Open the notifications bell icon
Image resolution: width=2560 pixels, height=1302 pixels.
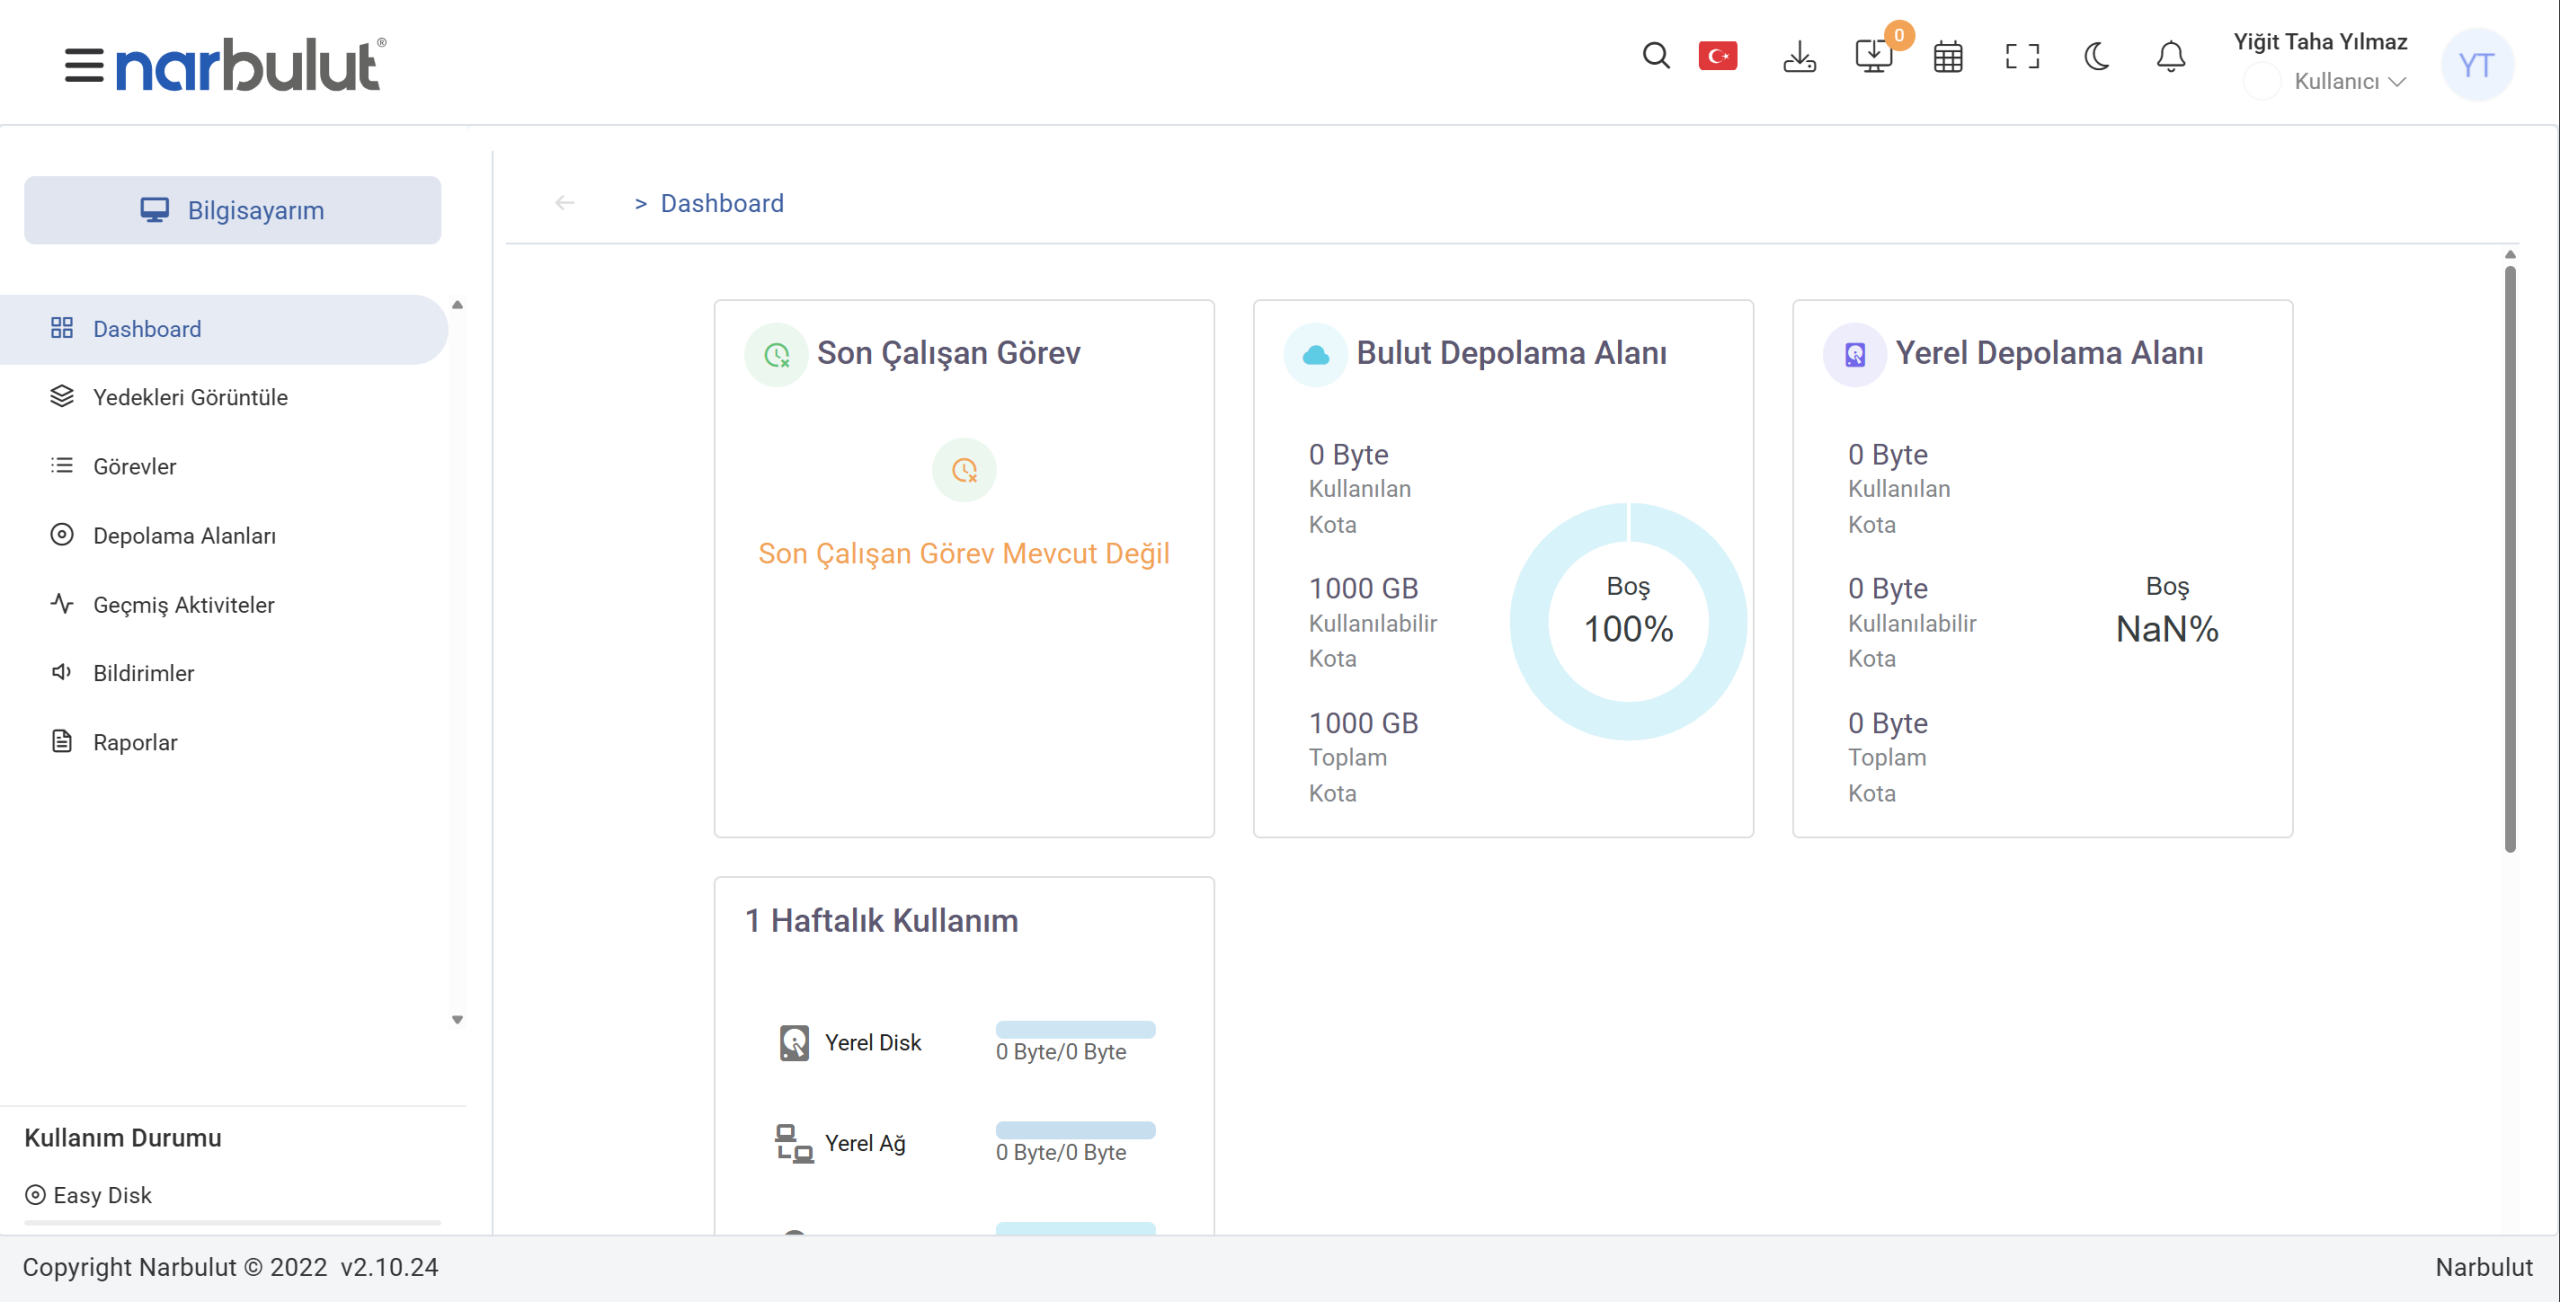click(2170, 57)
